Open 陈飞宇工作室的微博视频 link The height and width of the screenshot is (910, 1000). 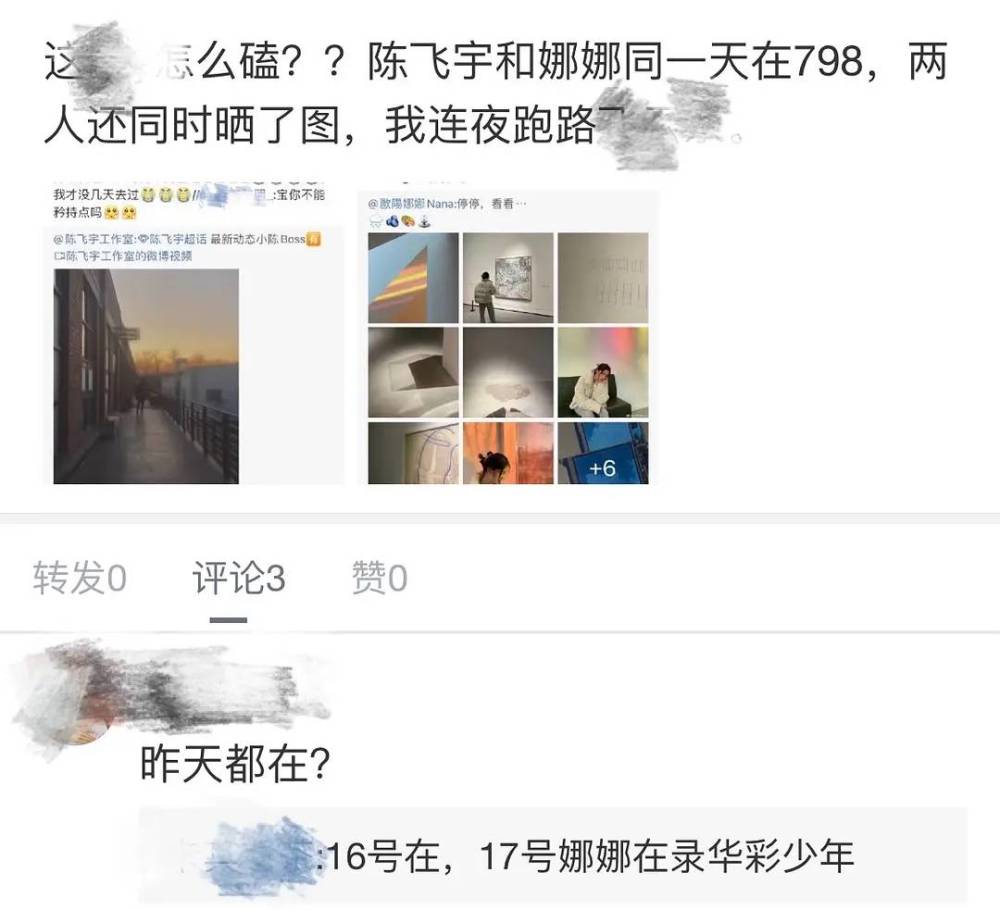[x=123, y=256]
